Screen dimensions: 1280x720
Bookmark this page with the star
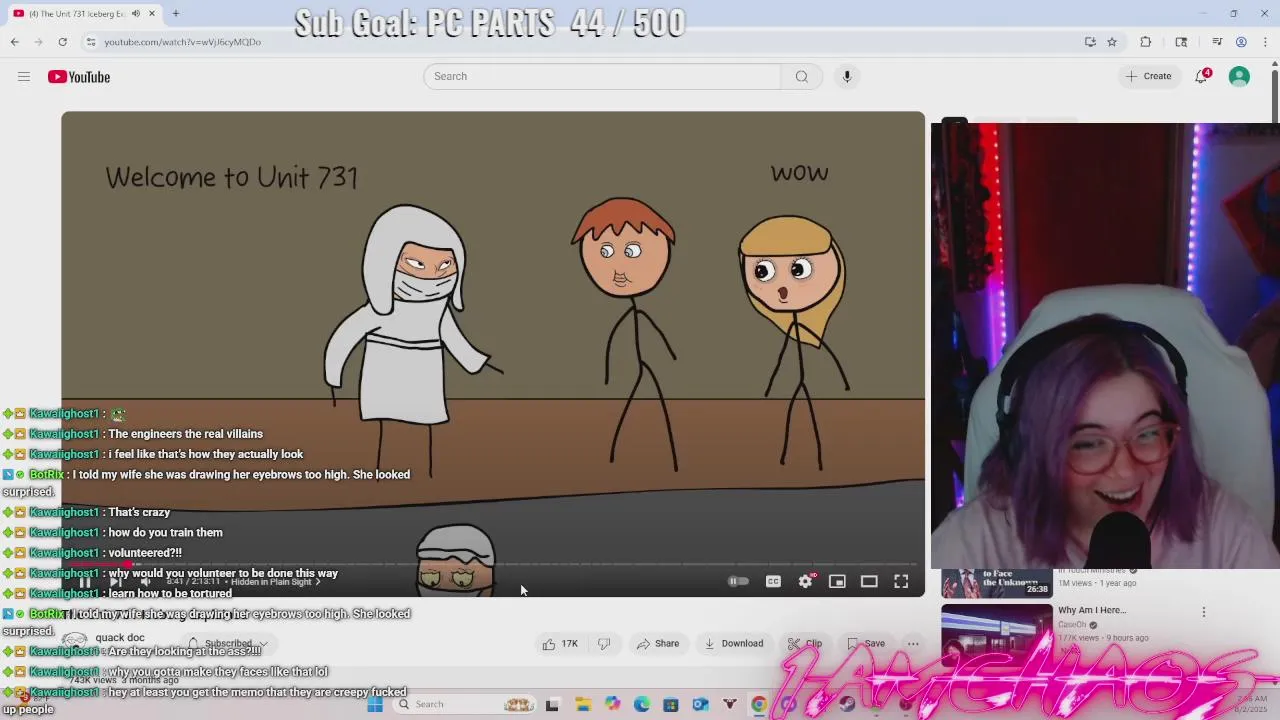(x=1112, y=42)
